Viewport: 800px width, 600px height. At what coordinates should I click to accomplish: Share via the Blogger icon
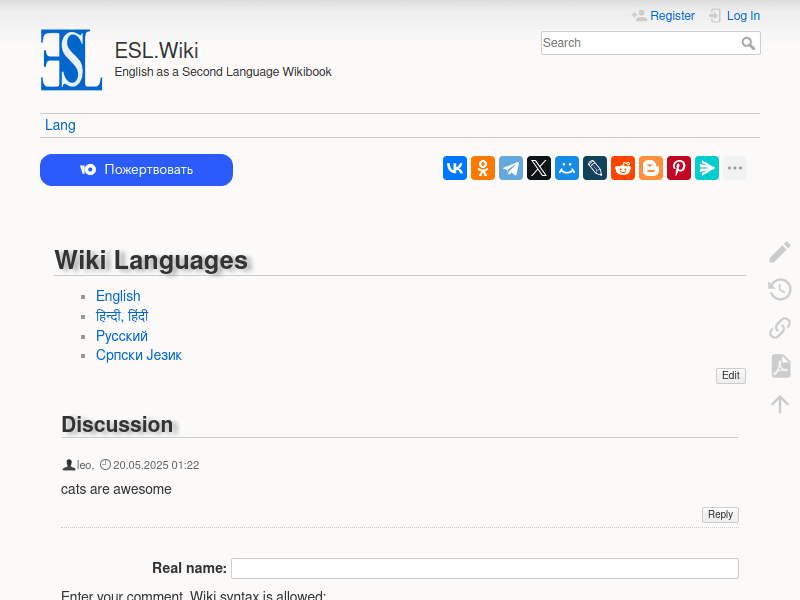click(651, 168)
